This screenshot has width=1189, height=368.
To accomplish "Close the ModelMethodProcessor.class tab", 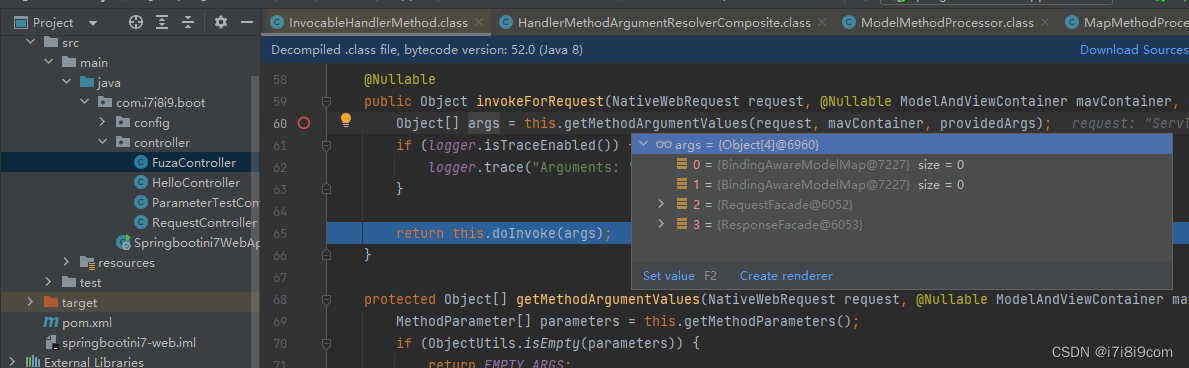I will pyautogui.click(x=1045, y=23).
